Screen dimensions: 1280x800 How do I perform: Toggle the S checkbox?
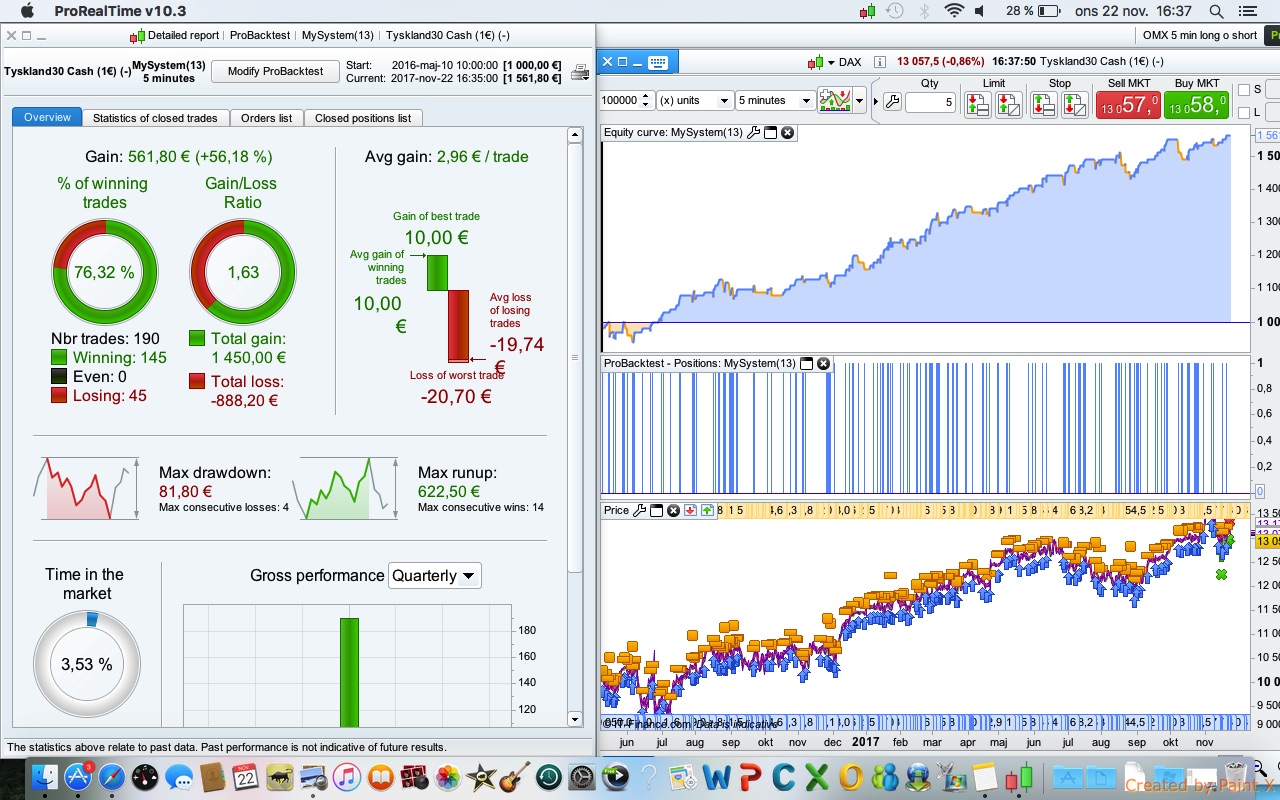click(x=1244, y=90)
